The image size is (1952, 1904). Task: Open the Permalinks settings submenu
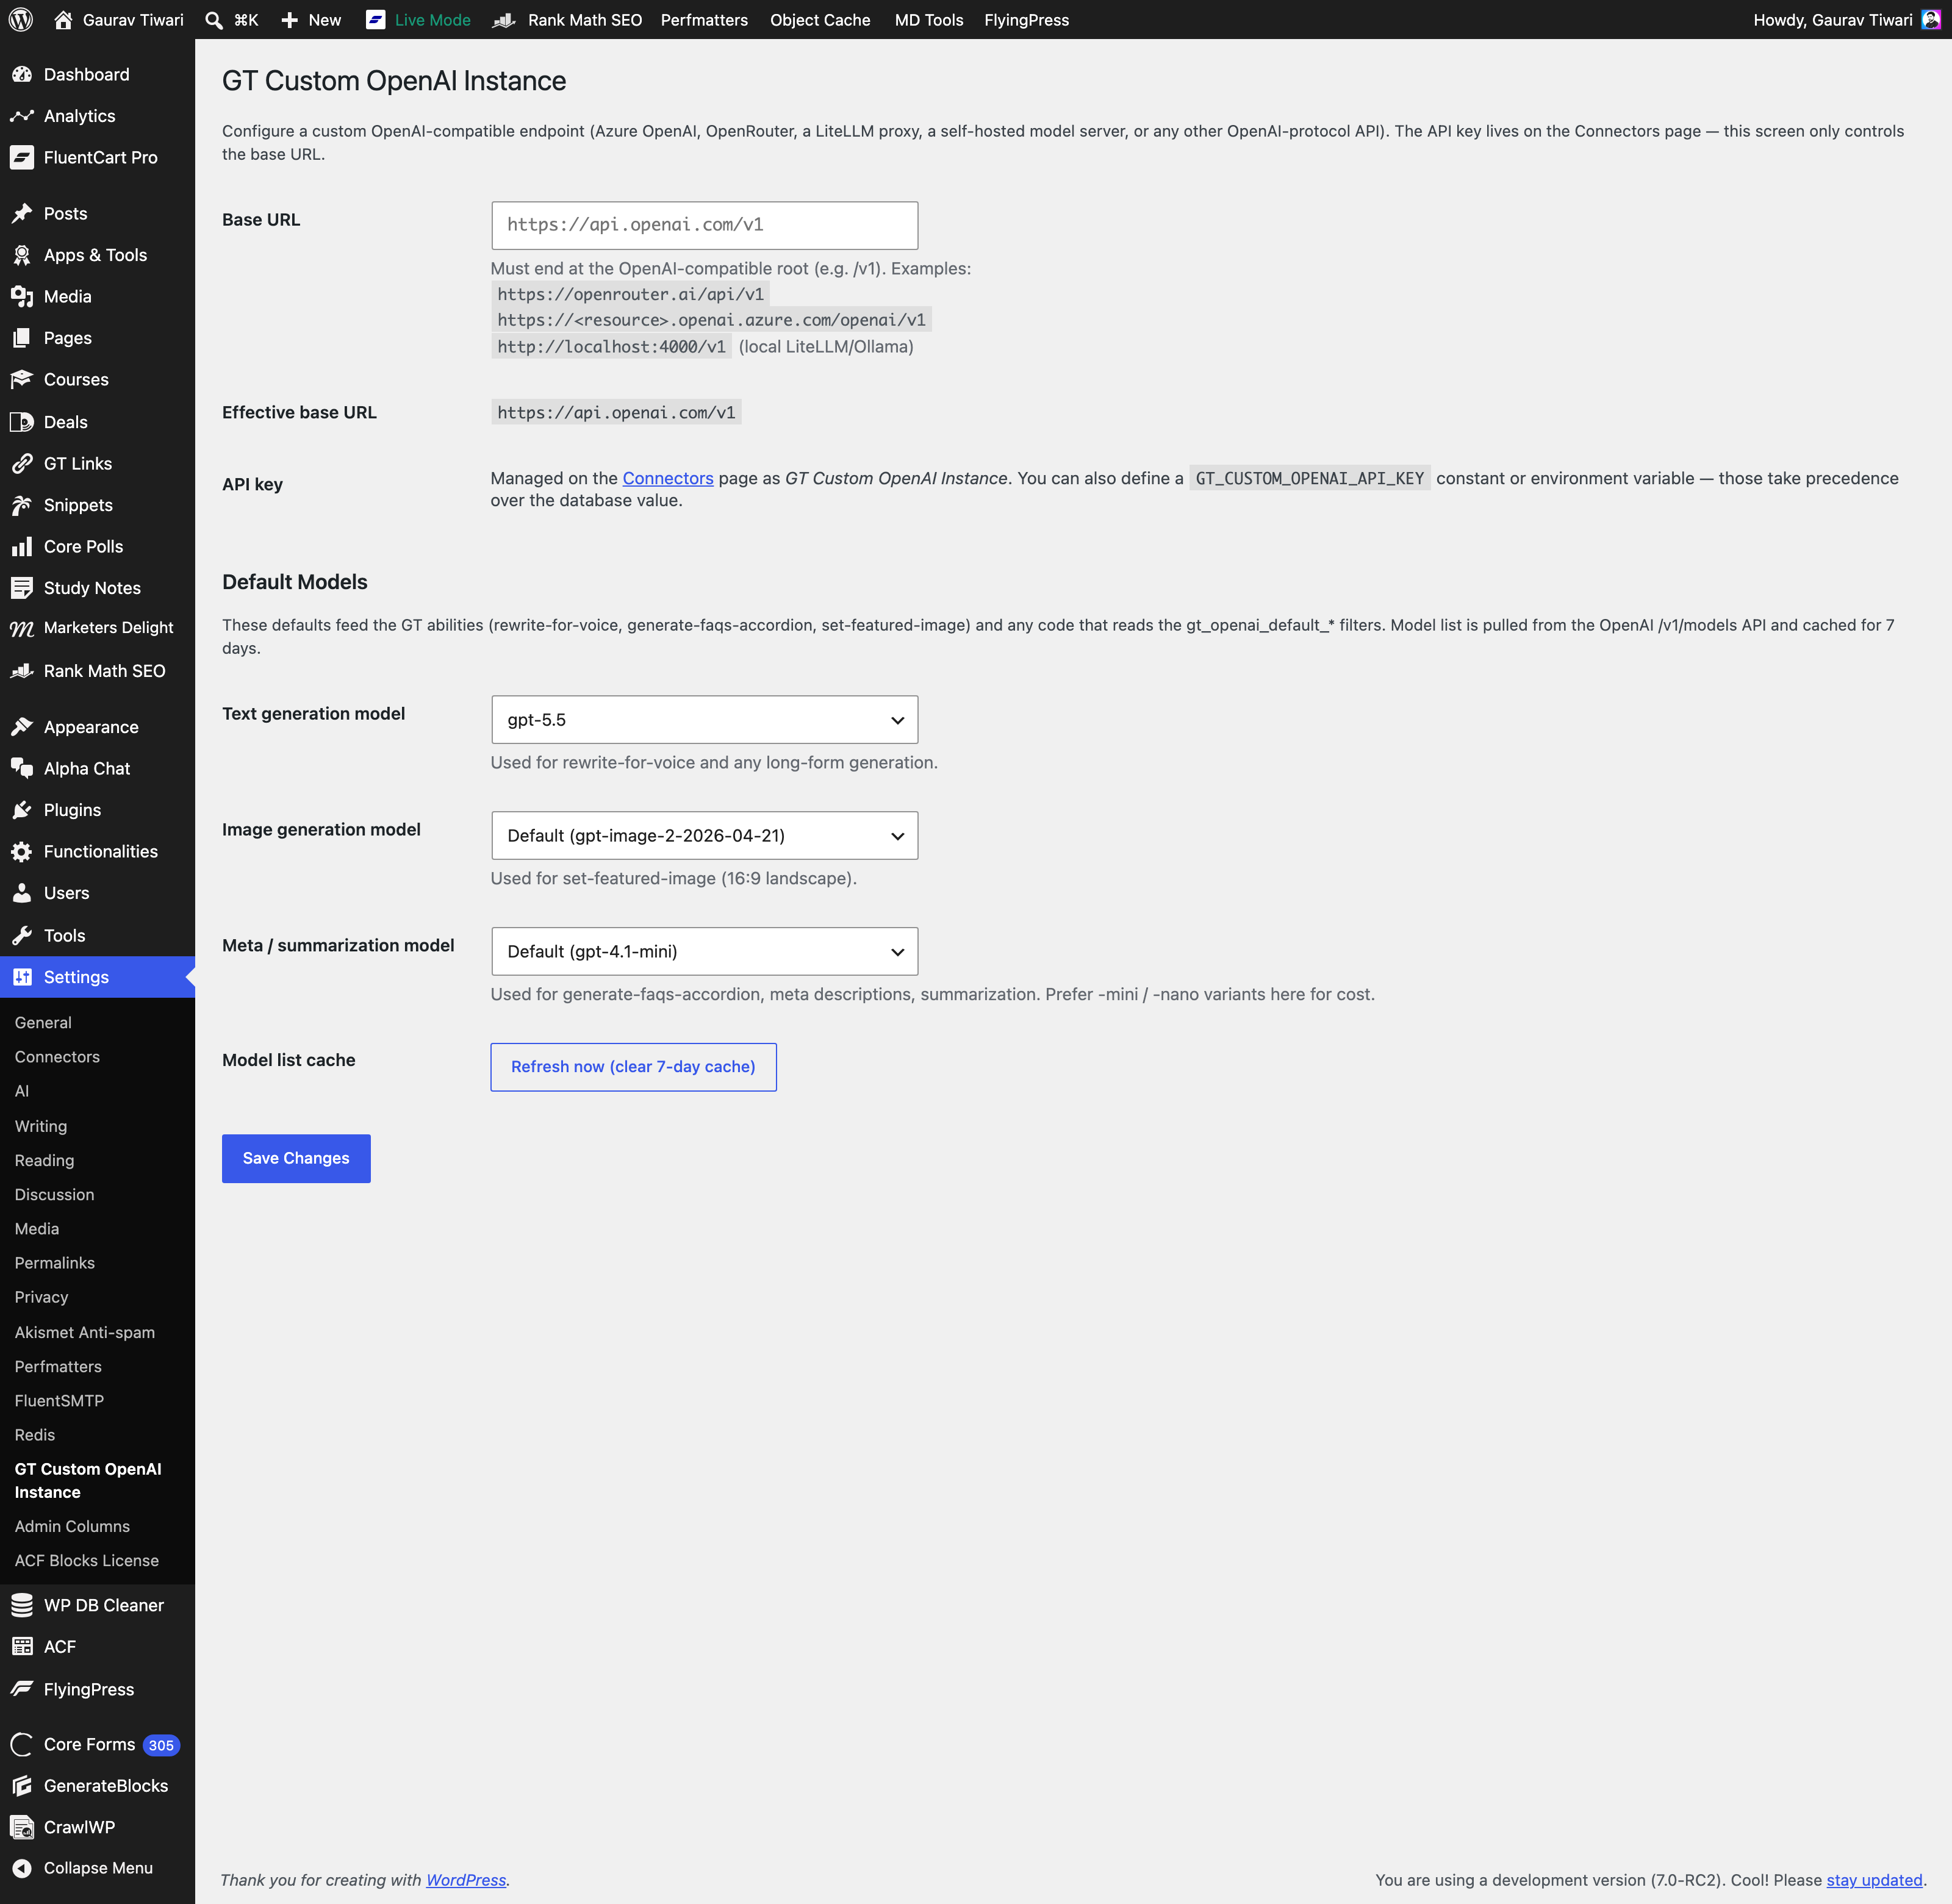(55, 1263)
